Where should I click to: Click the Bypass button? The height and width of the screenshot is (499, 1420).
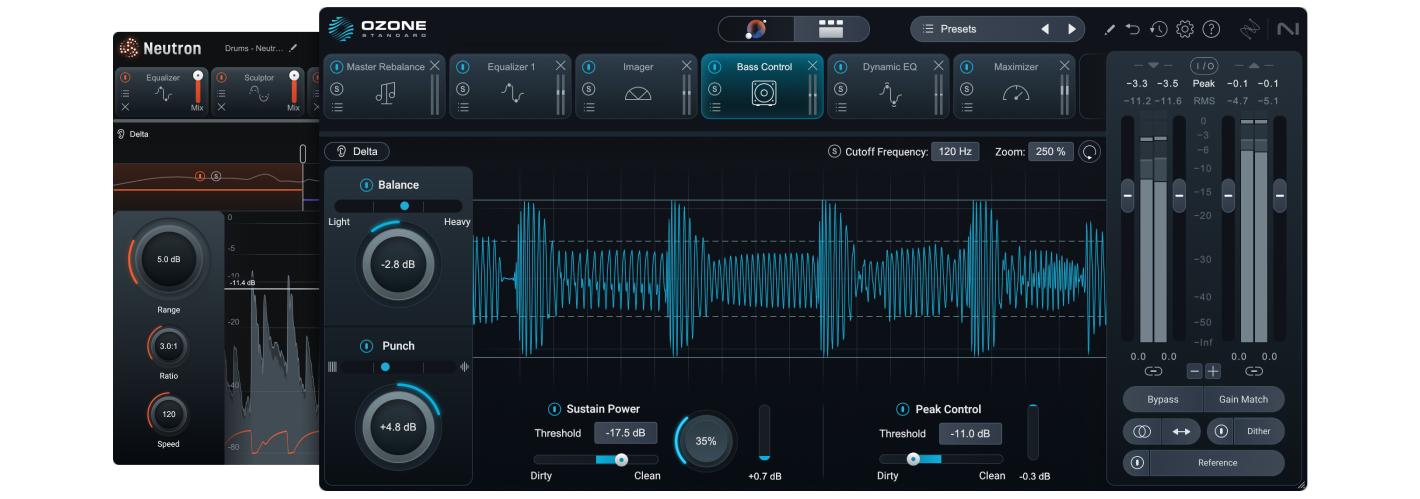click(1163, 399)
